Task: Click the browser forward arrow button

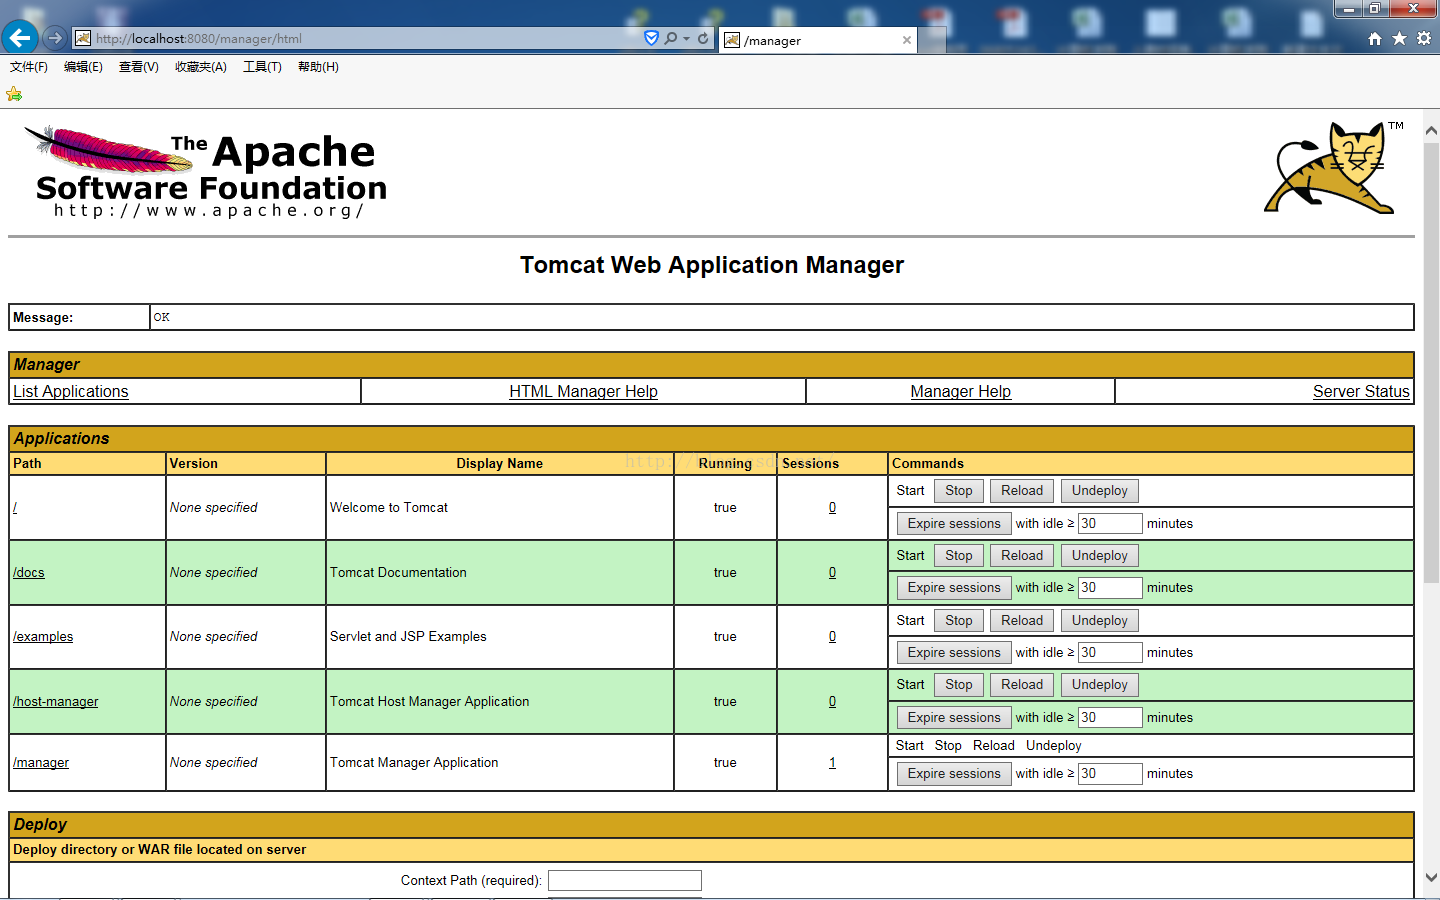Action: click(x=55, y=38)
